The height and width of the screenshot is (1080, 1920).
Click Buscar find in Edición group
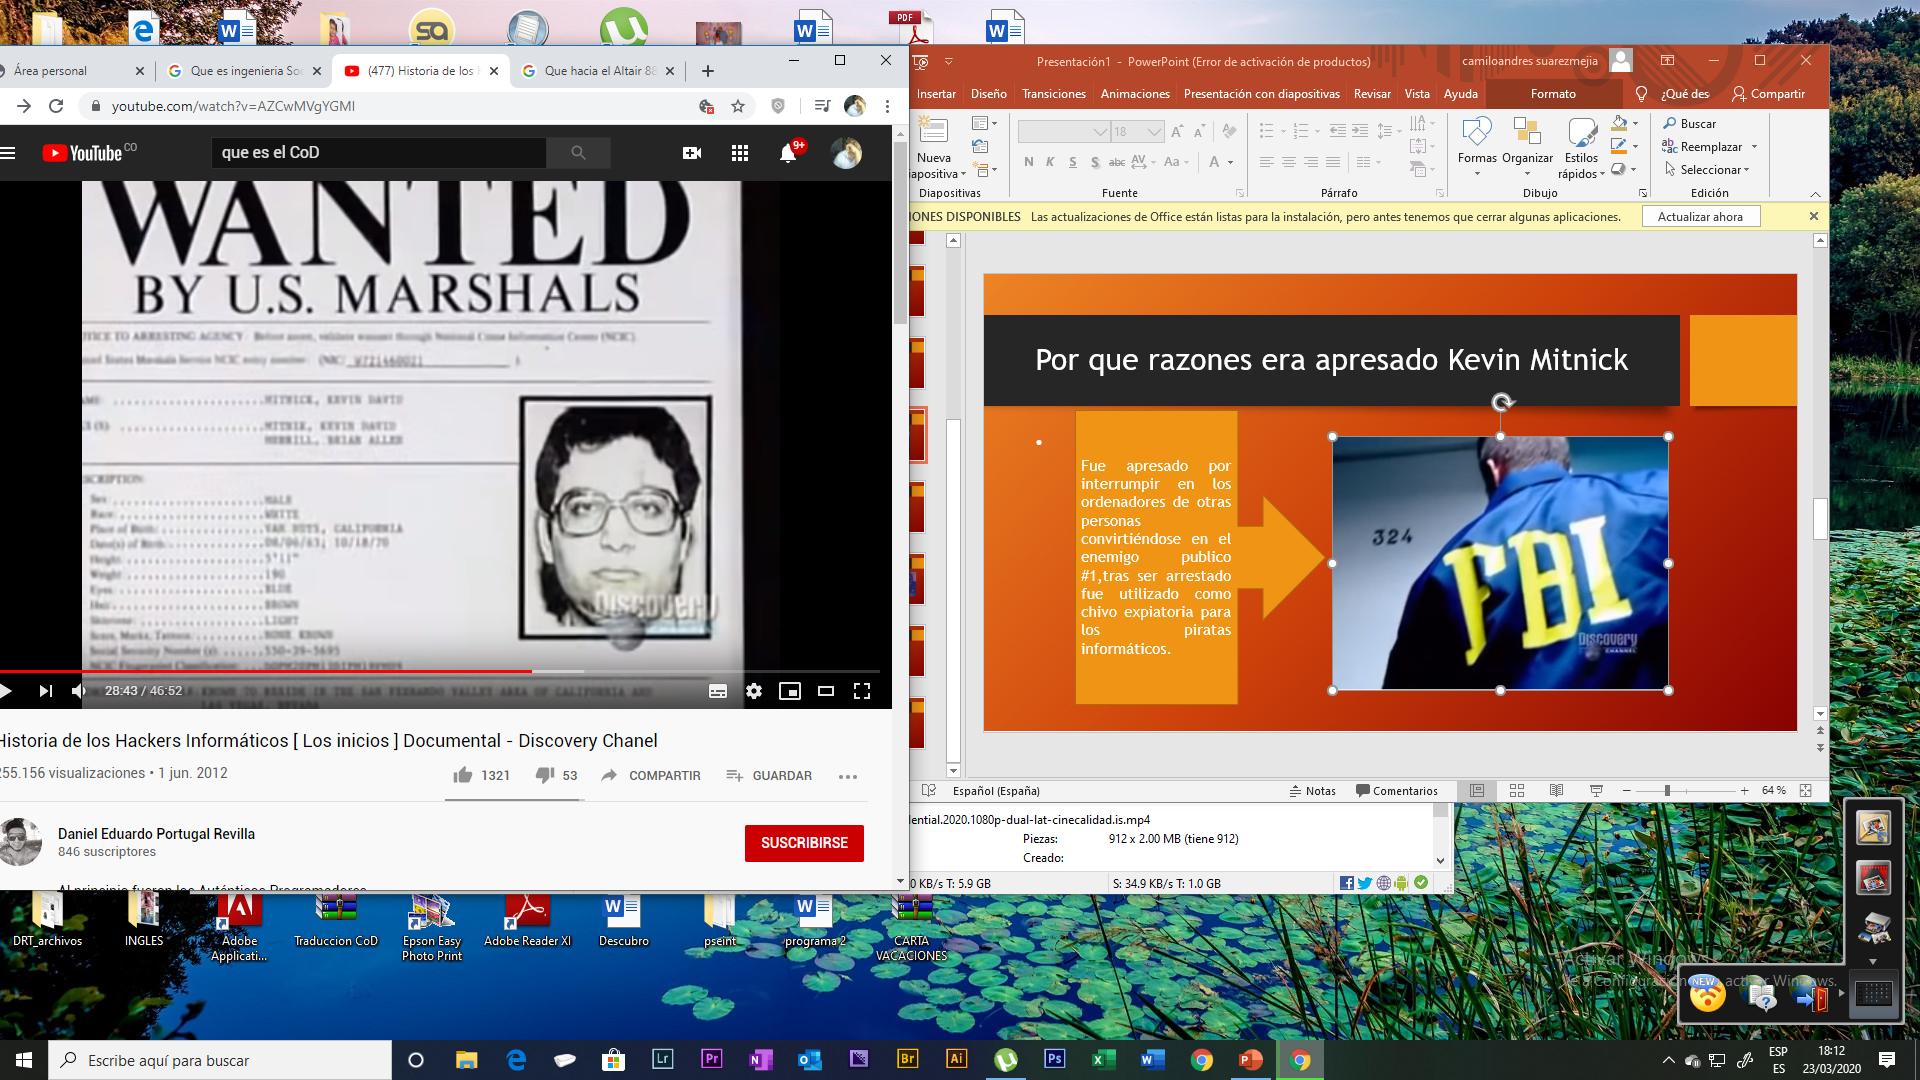[x=1690, y=124]
